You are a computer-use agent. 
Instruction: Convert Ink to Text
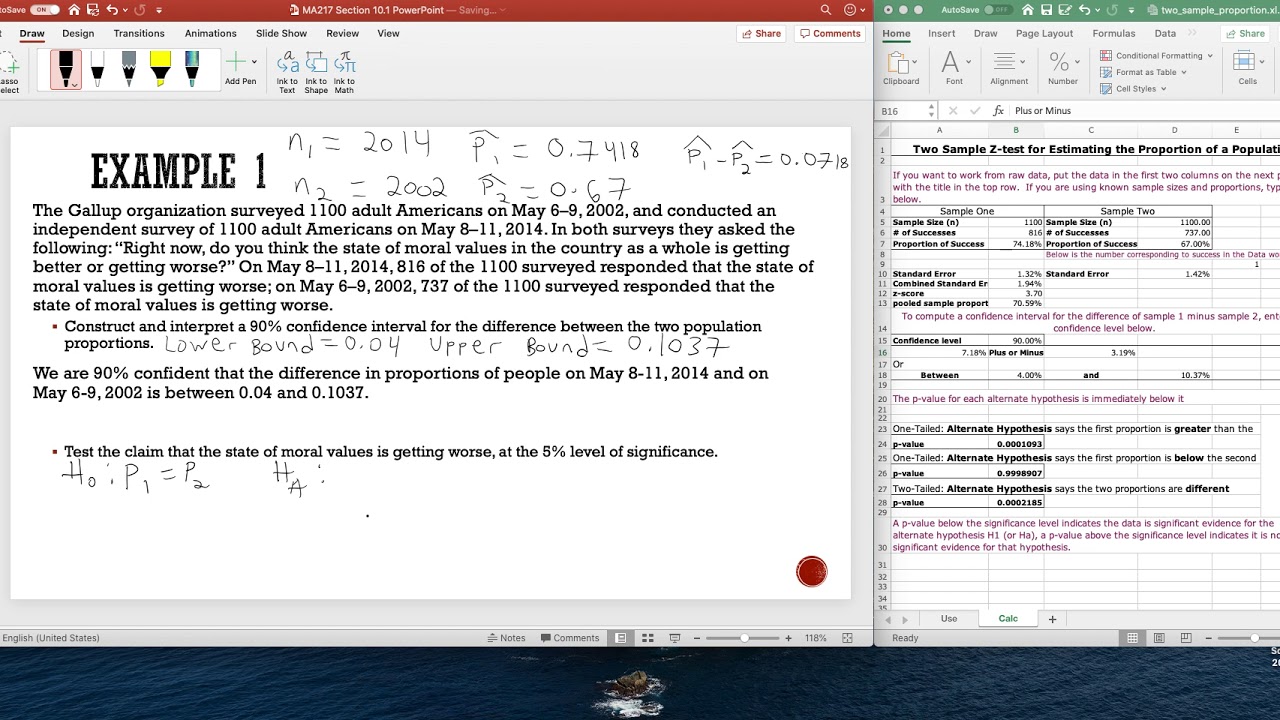pos(287,72)
